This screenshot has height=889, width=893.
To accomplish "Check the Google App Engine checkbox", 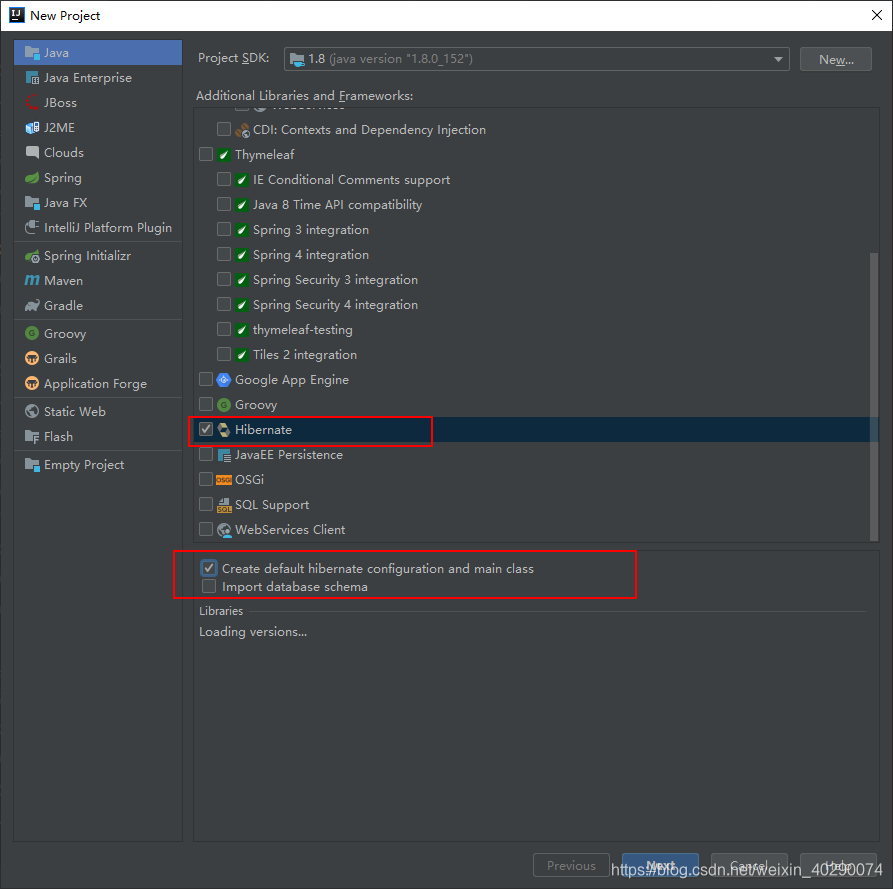I will click(x=206, y=379).
